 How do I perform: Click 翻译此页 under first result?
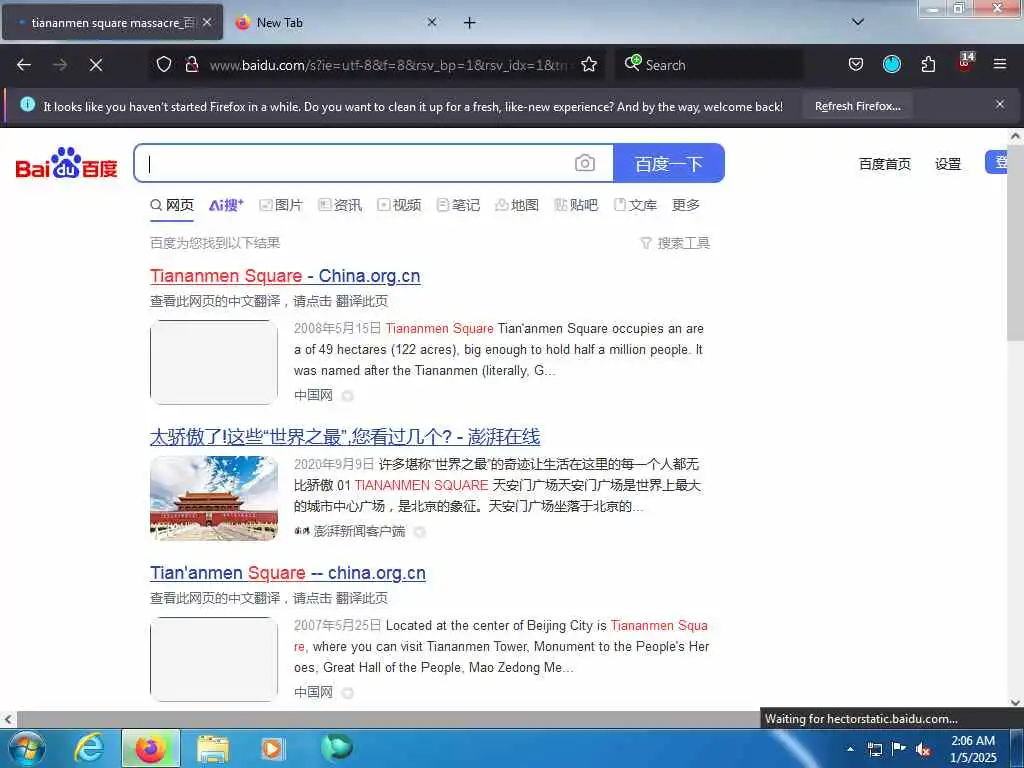click(362, 301)
